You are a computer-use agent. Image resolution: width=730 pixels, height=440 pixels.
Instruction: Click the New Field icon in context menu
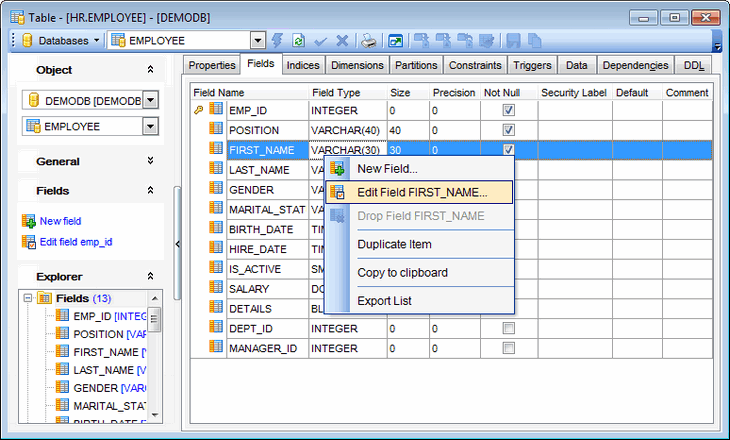337,169
